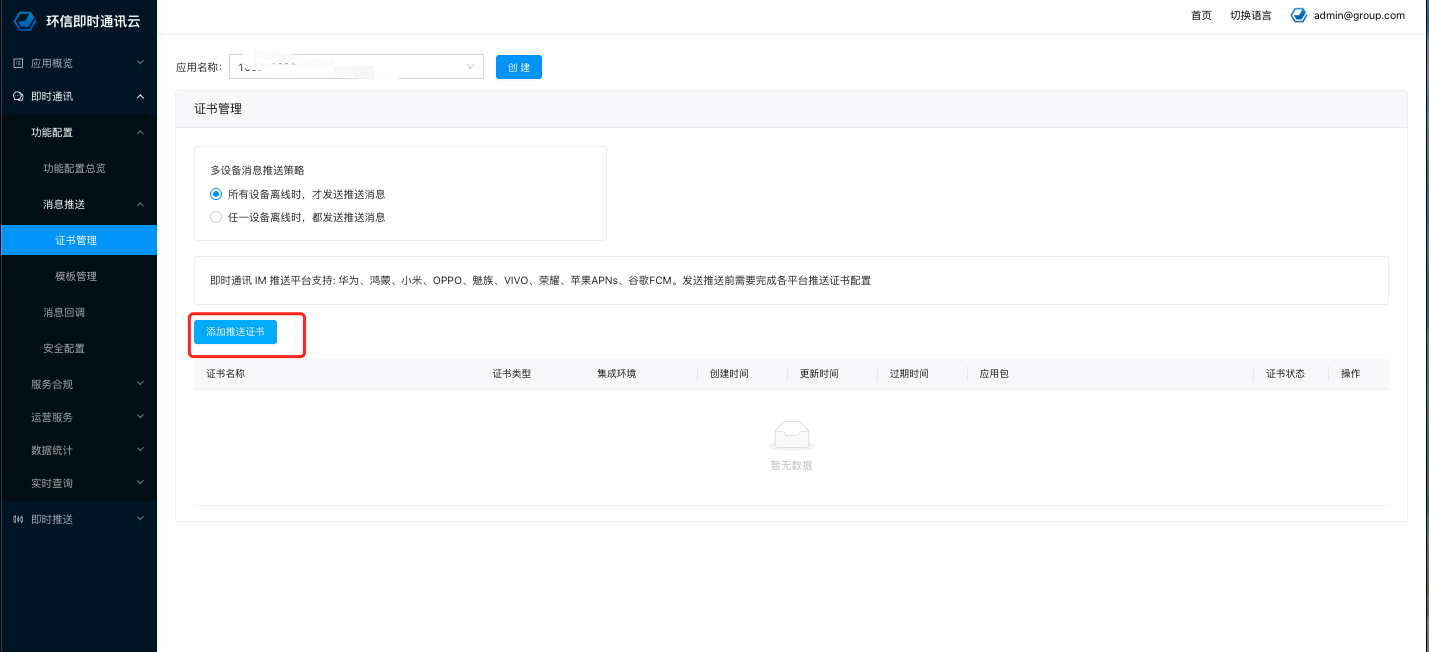1429x652 pixels.
Task: Click the 添加推送证书 button
Action: (x=235, y=331)
